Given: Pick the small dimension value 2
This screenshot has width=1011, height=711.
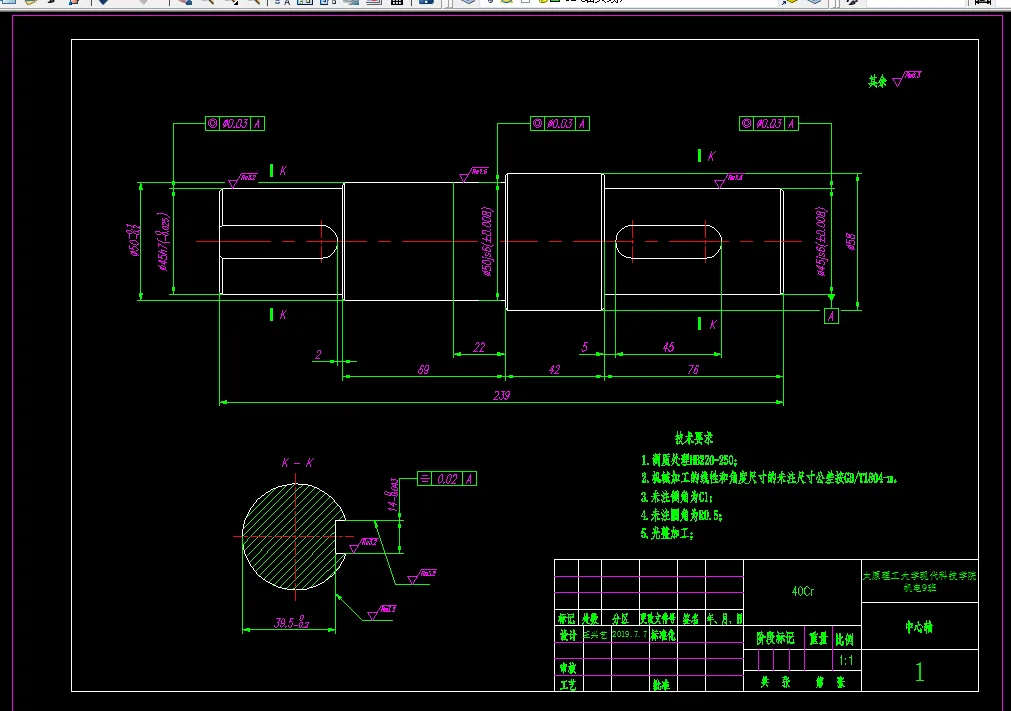Looking at the screenshot, I should 318,355.
